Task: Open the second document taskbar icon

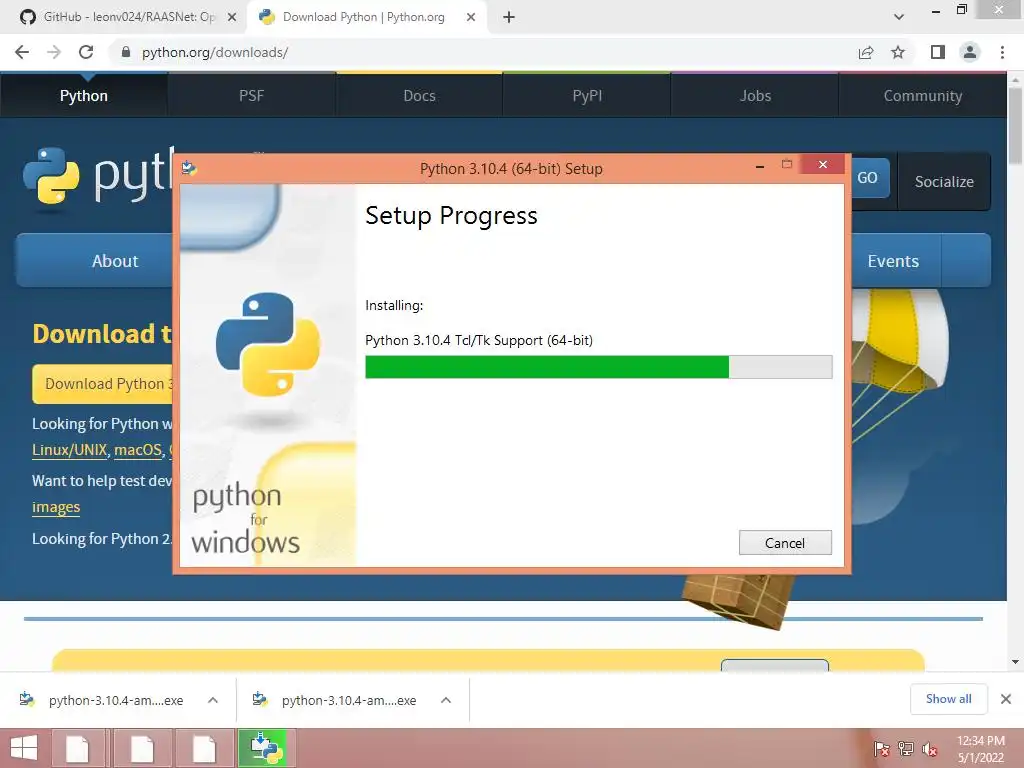Action: coord(142,748)
